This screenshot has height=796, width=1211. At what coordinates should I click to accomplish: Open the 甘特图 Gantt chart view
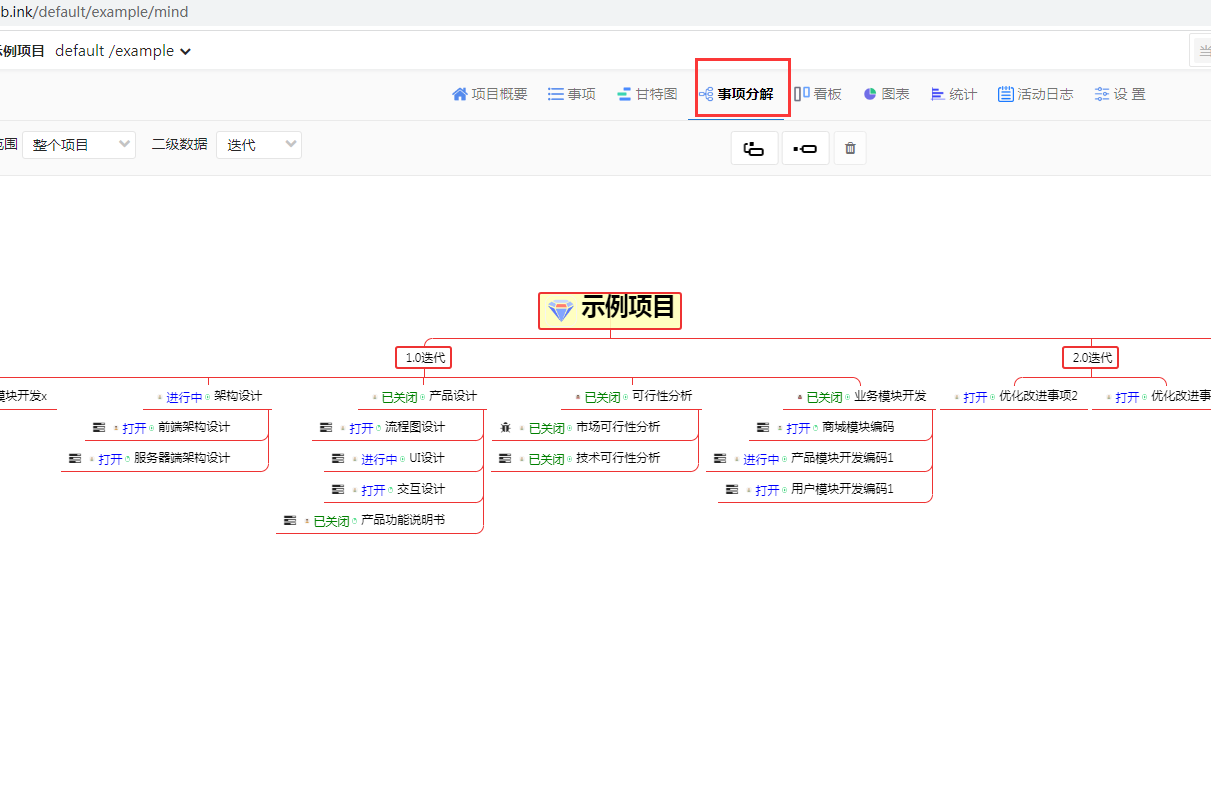(647, 93)
